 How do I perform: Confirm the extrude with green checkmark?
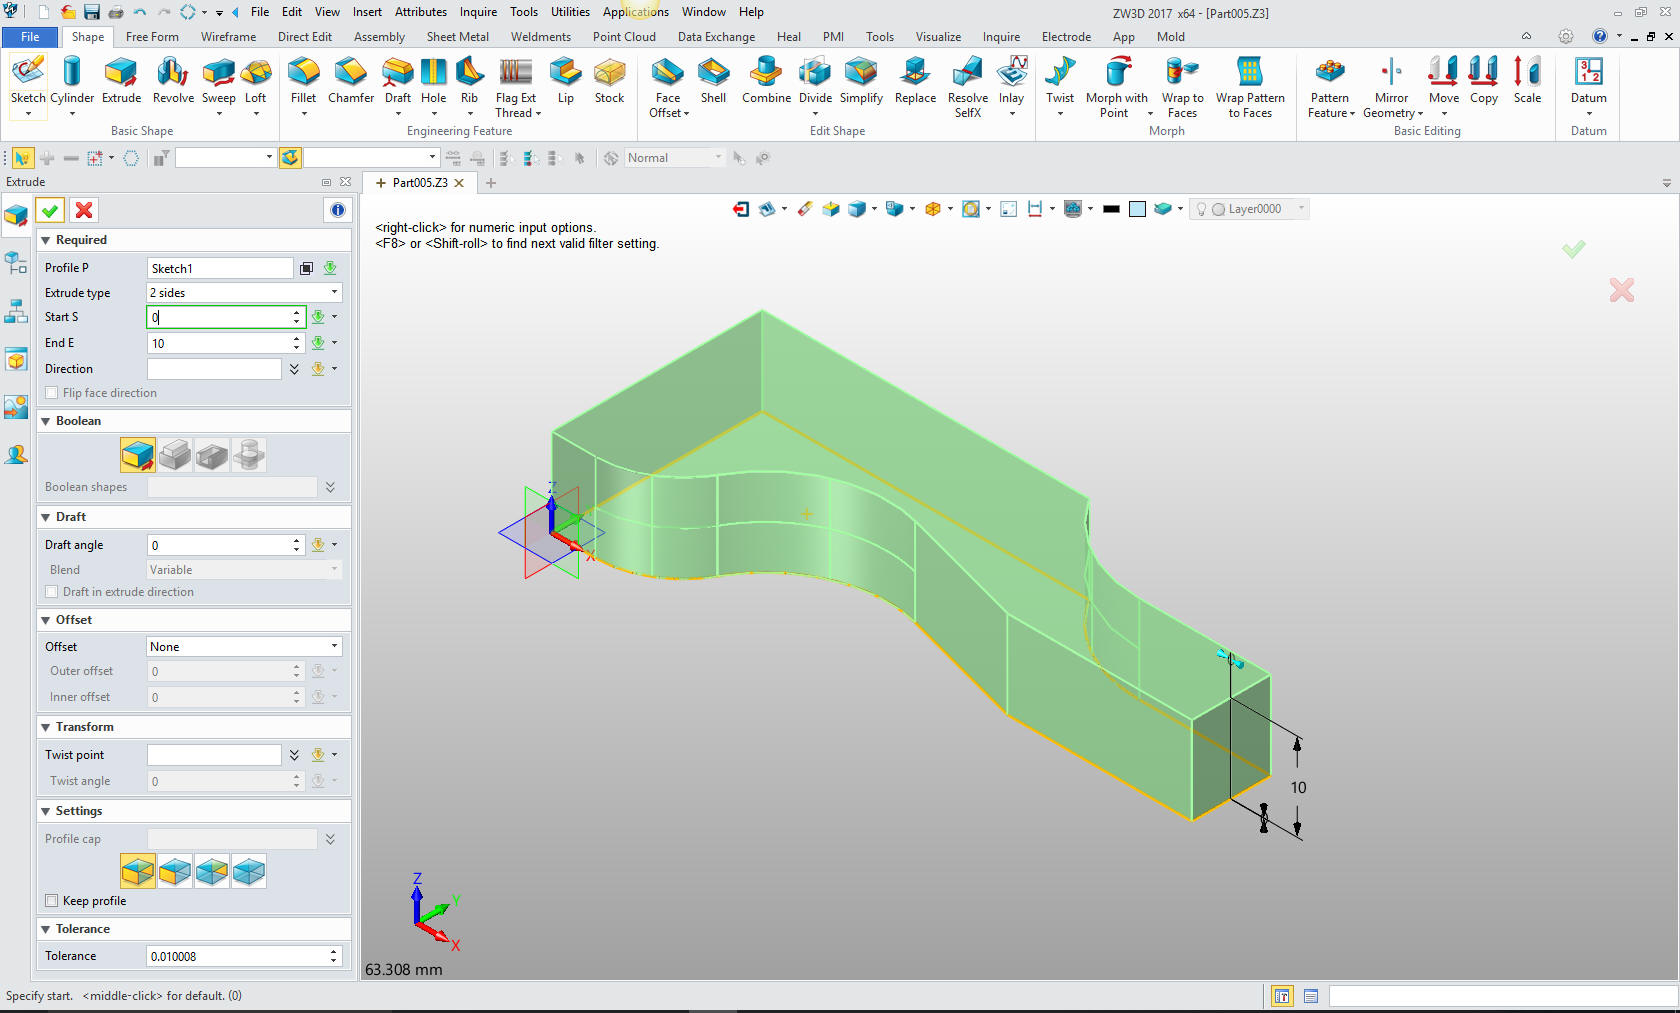point(50,210)
